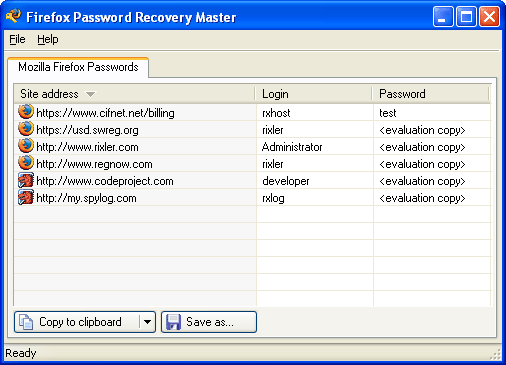
Task: Click the Save as... button
Action: click(209, 322)
